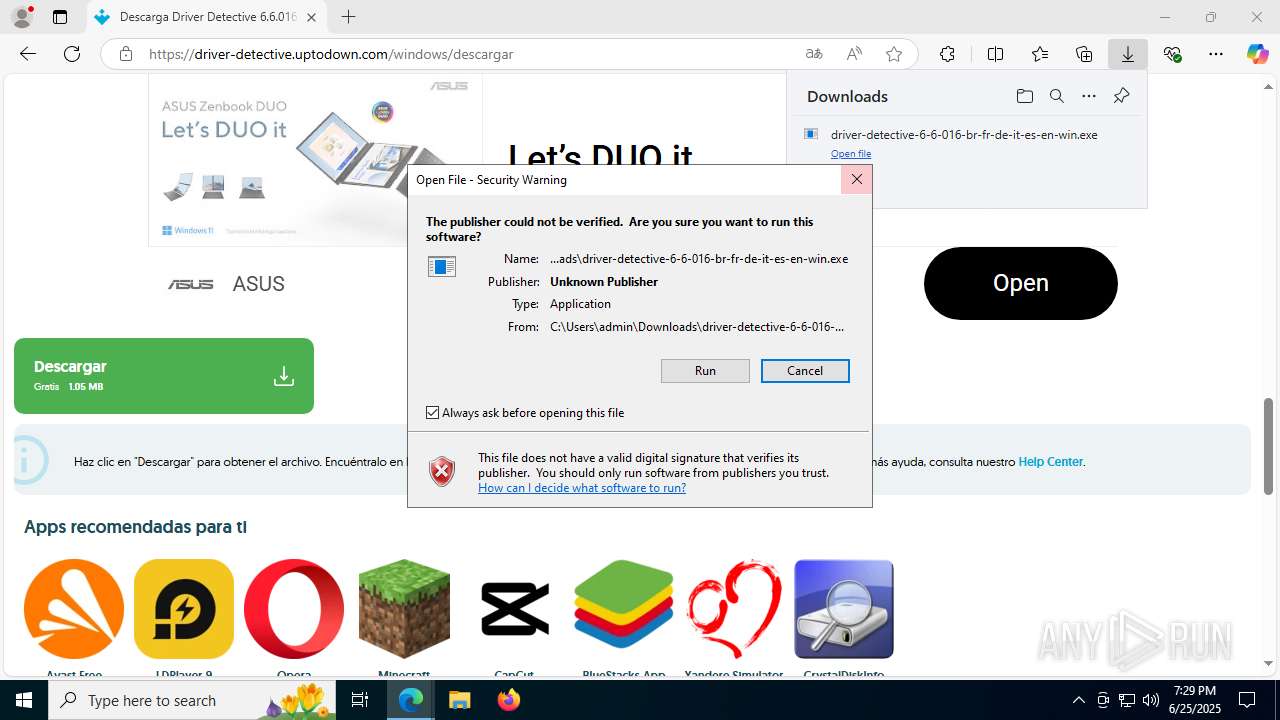Screen dimensions: 1280x720
Task: Open the Avast Free app icon
Action: [x=74, y=609]
